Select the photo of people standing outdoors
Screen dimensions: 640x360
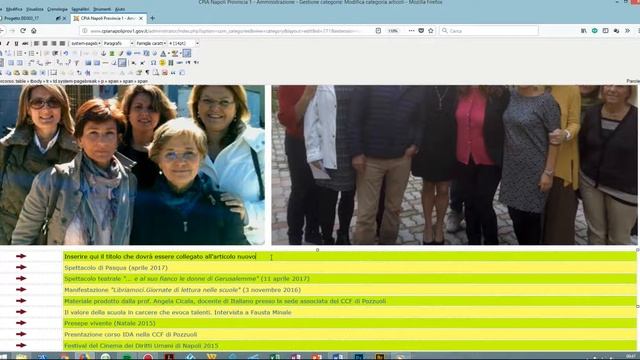point(455,165)
